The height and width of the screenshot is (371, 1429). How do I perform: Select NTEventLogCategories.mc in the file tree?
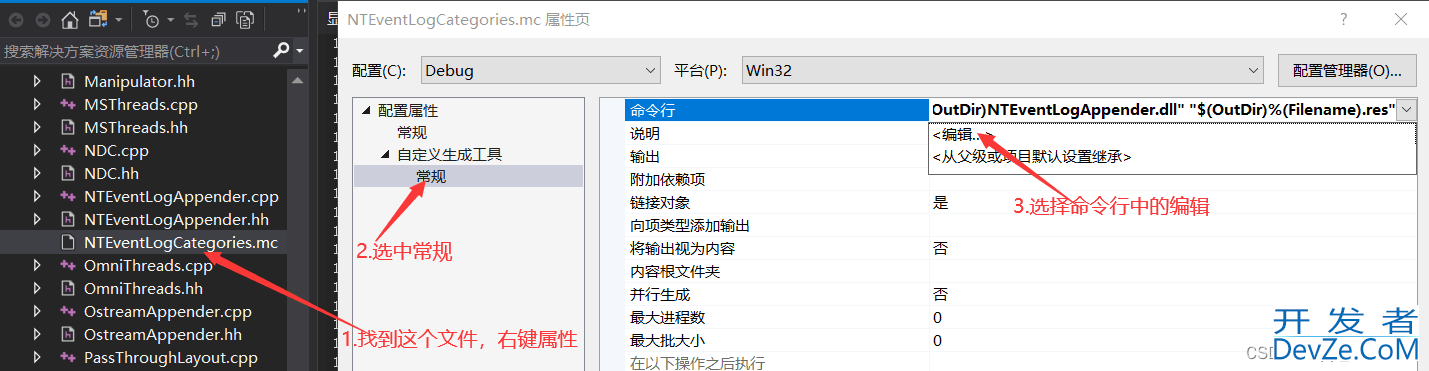coord(181,242)
